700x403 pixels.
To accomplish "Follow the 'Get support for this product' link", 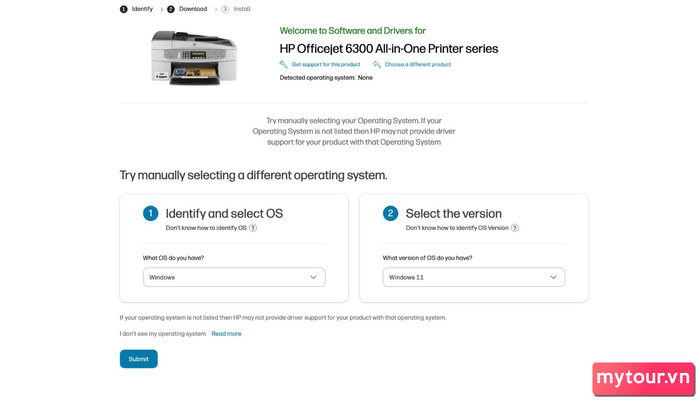I will click(326, 64).
